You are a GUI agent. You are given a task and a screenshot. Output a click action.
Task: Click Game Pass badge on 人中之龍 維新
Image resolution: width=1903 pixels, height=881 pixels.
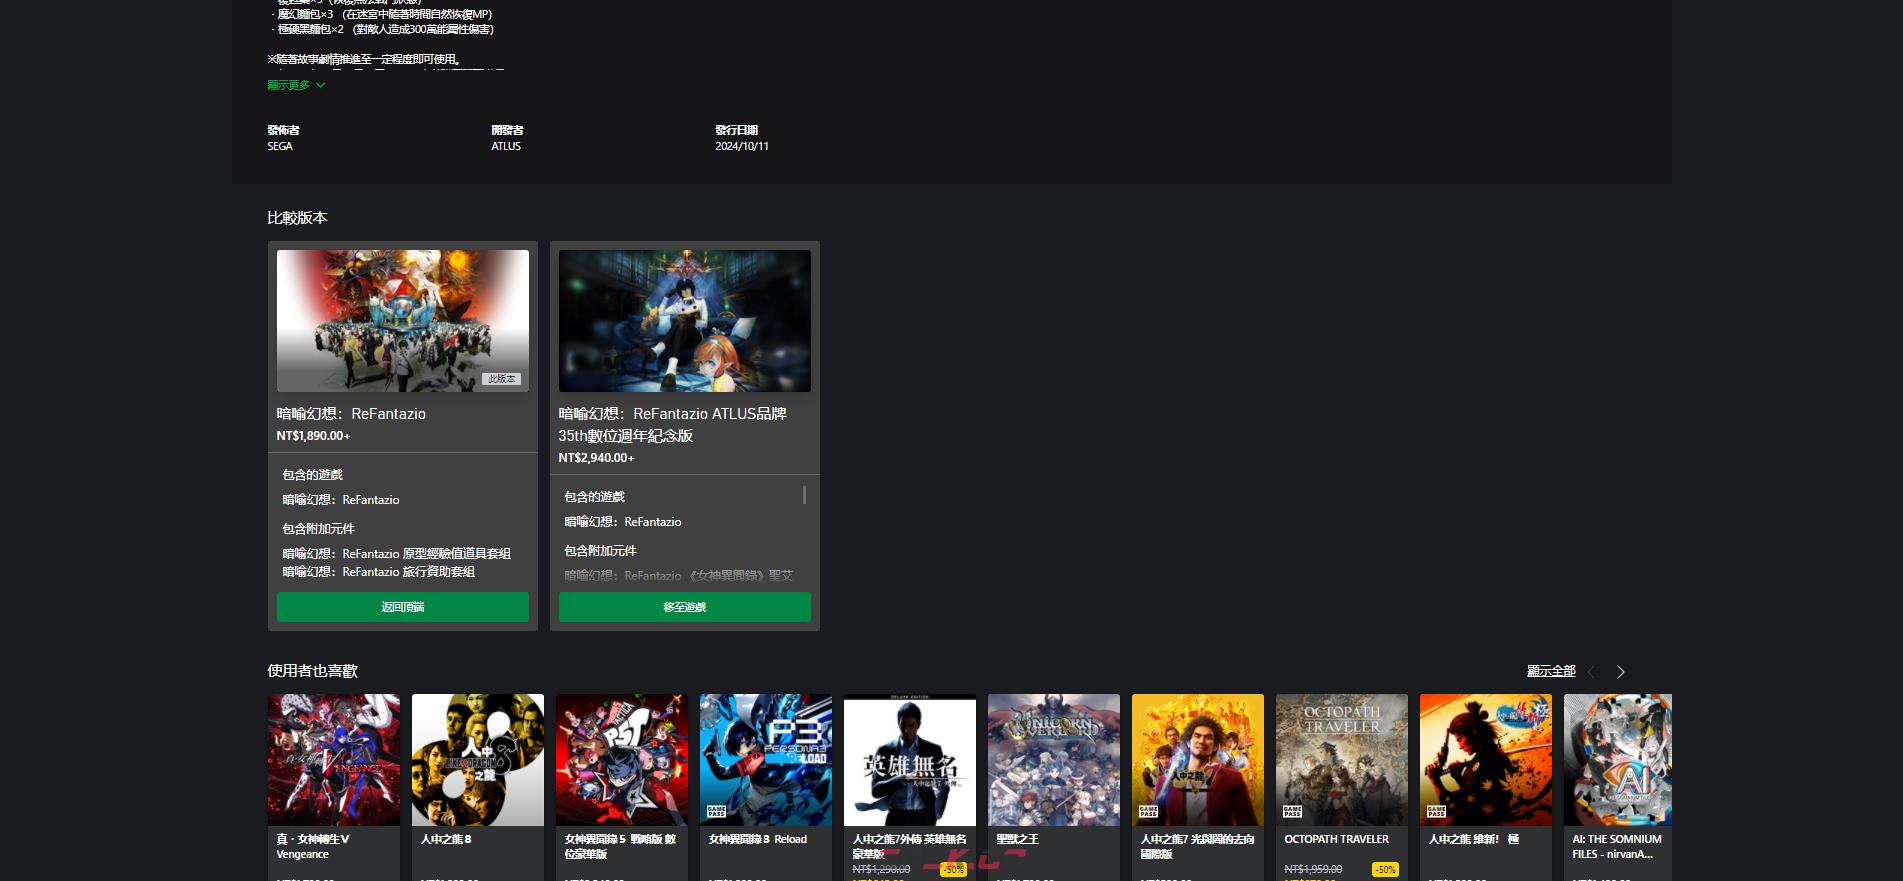coord(1436,811)
